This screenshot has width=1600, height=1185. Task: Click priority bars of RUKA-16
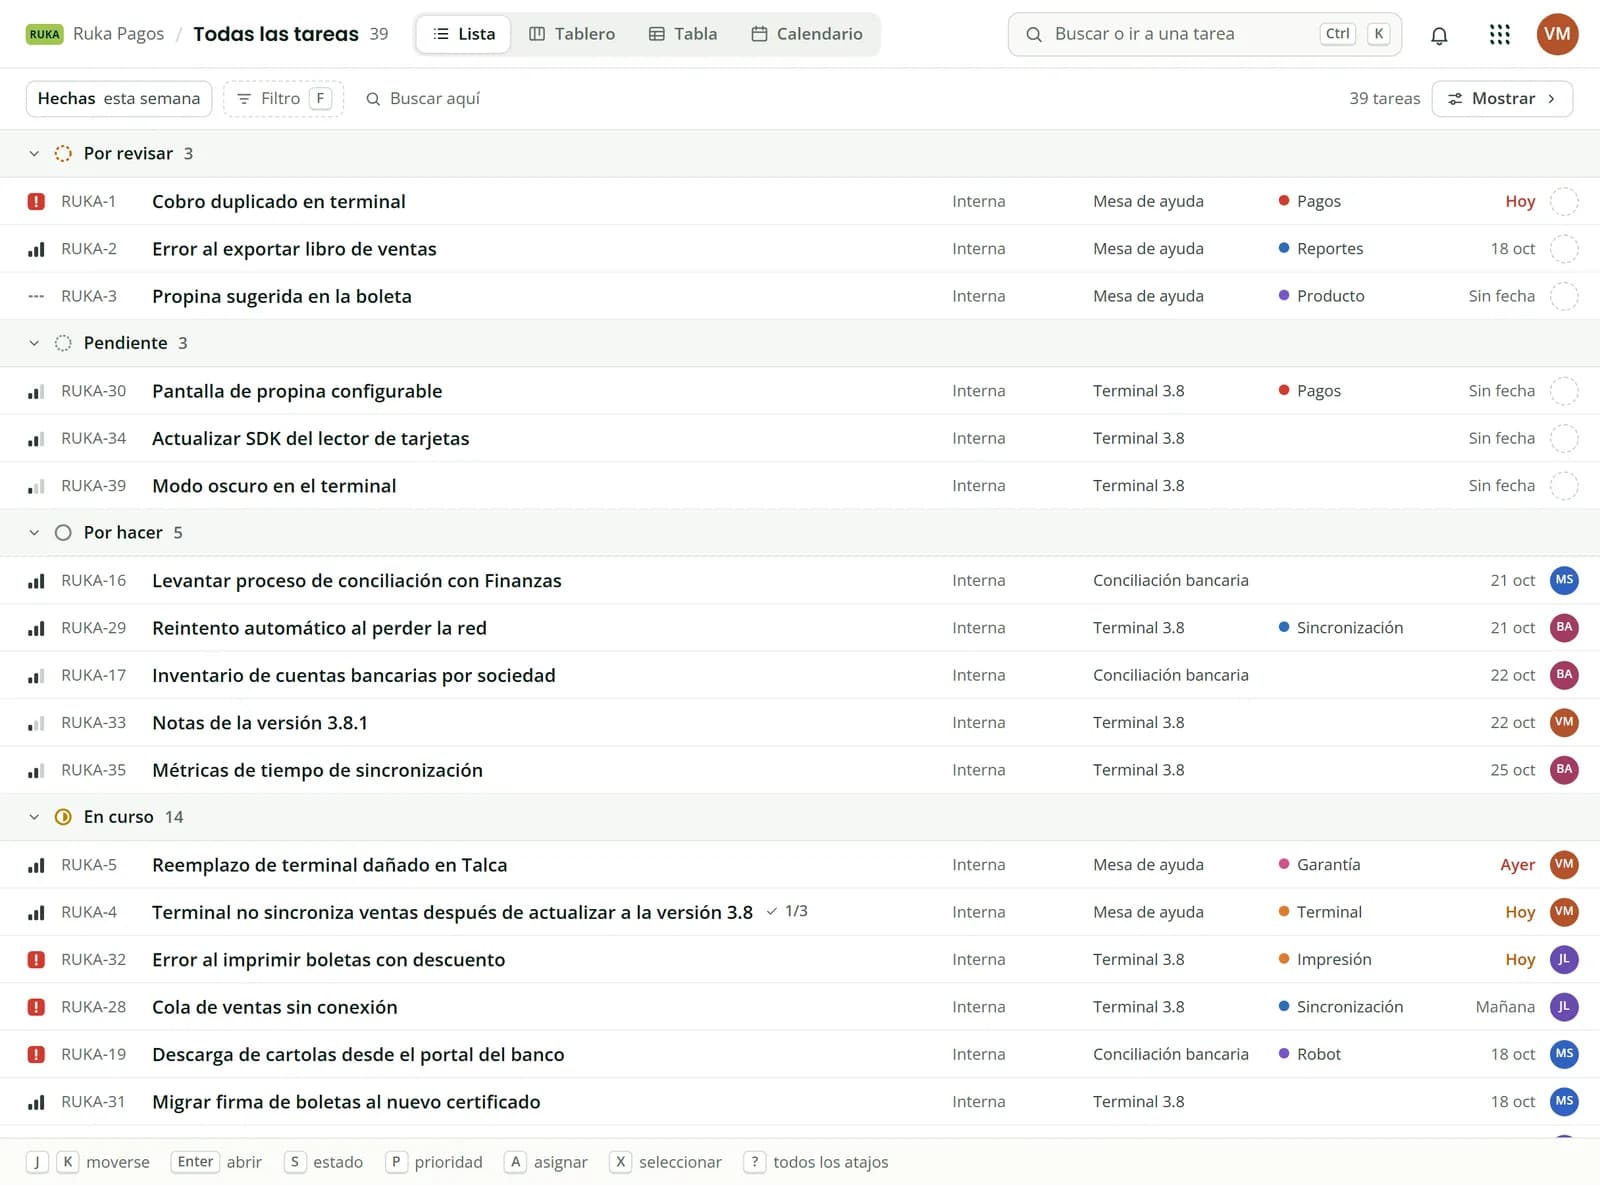point(36,581)
